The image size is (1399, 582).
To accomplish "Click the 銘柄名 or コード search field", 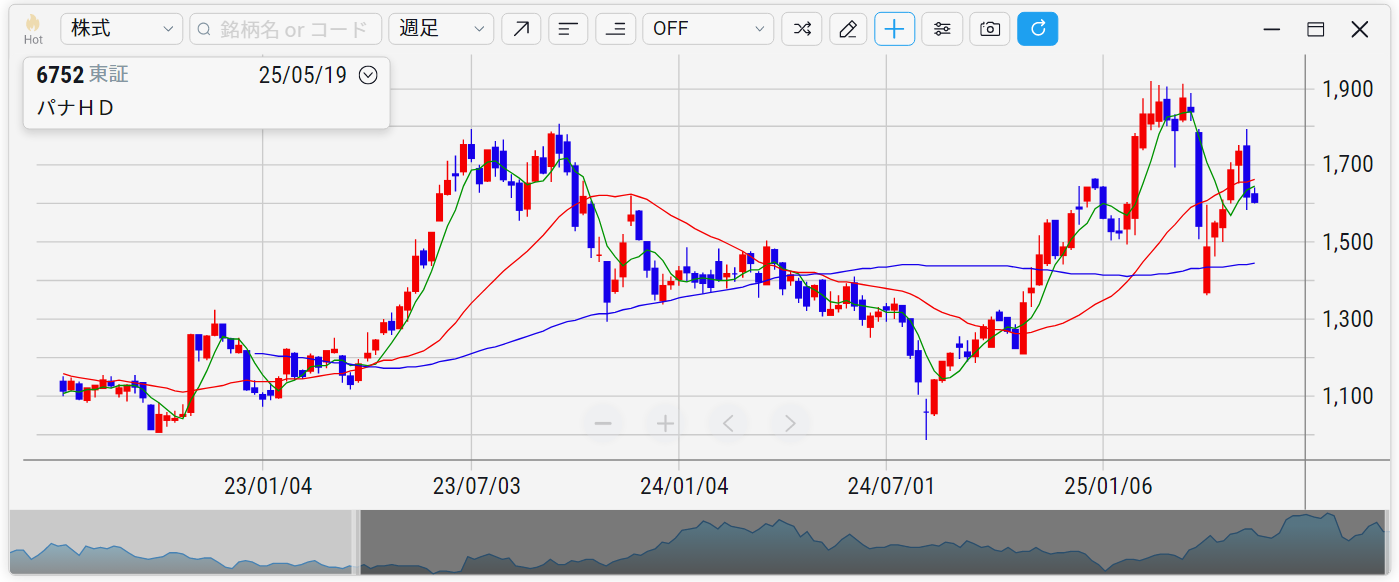I will point(286,29).
